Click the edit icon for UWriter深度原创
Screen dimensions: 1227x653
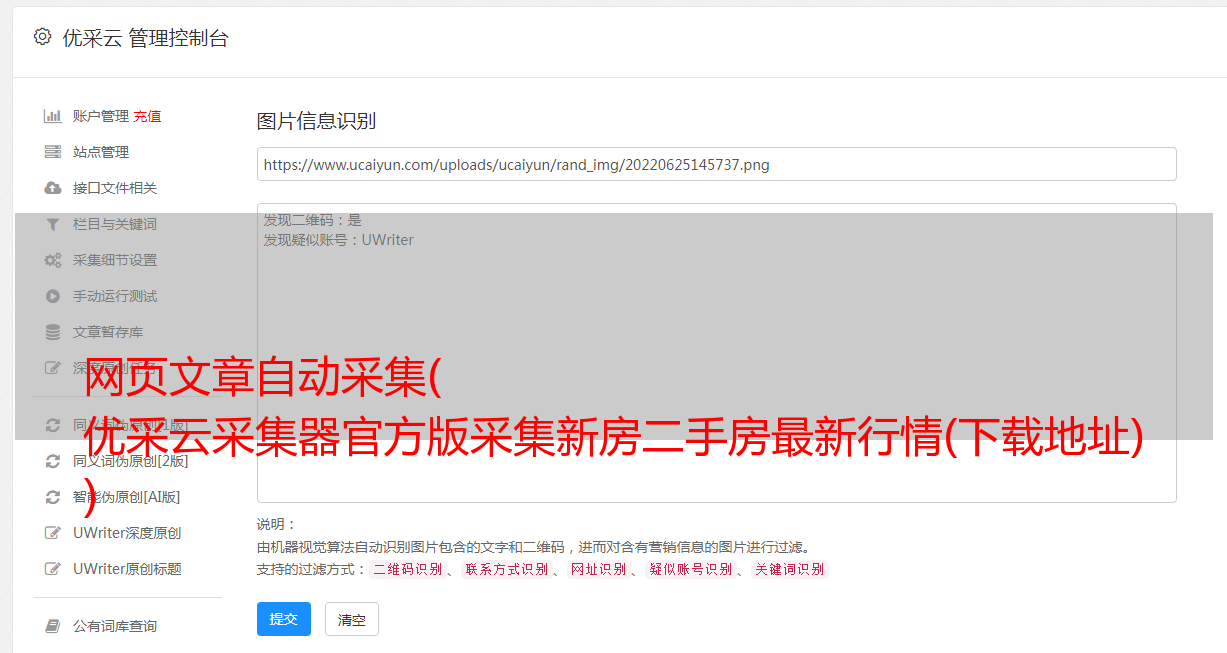tap(53, 533)
